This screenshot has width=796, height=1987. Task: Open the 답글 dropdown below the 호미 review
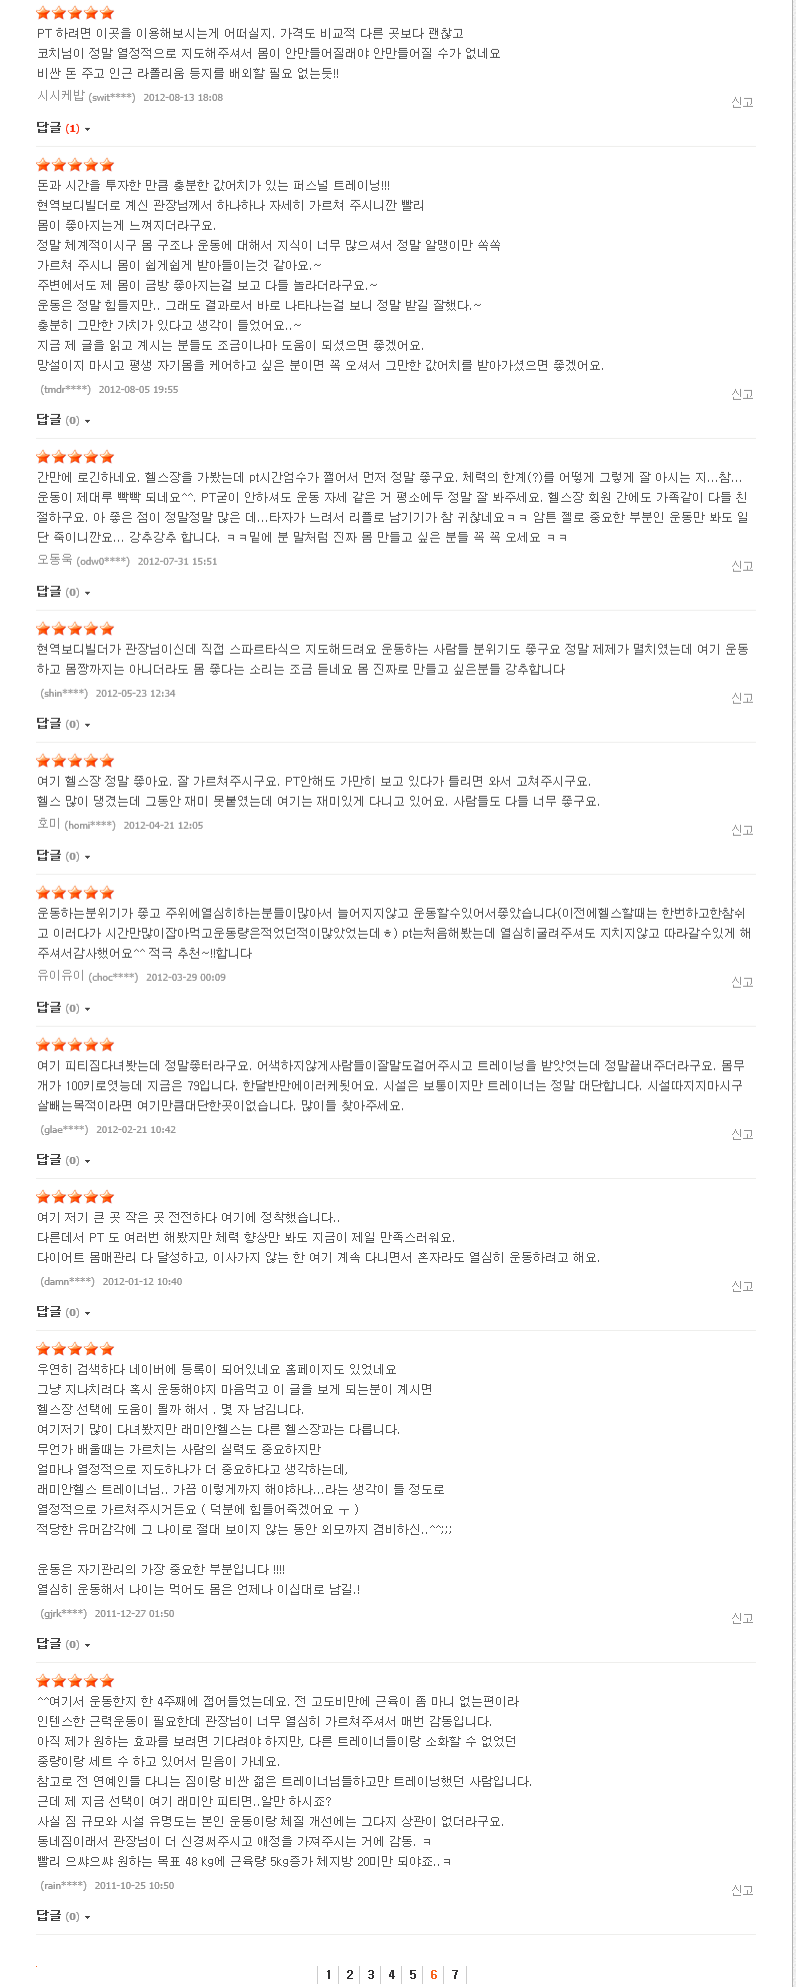(x=63, y=856)
